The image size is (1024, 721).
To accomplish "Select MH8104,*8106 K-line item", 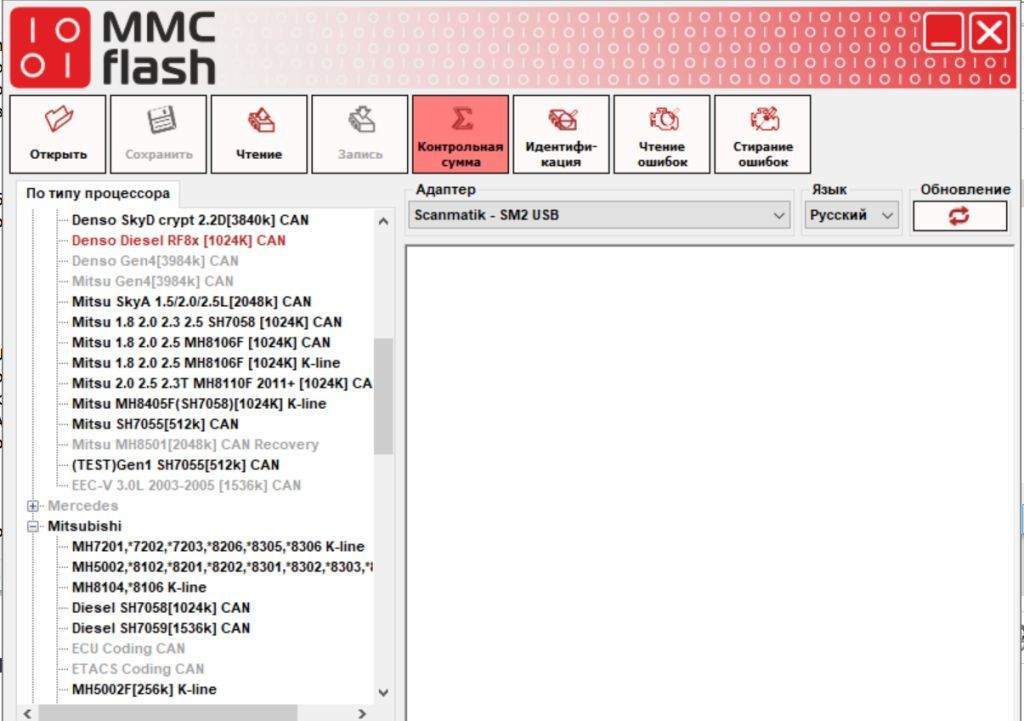I will click(139, 587).
